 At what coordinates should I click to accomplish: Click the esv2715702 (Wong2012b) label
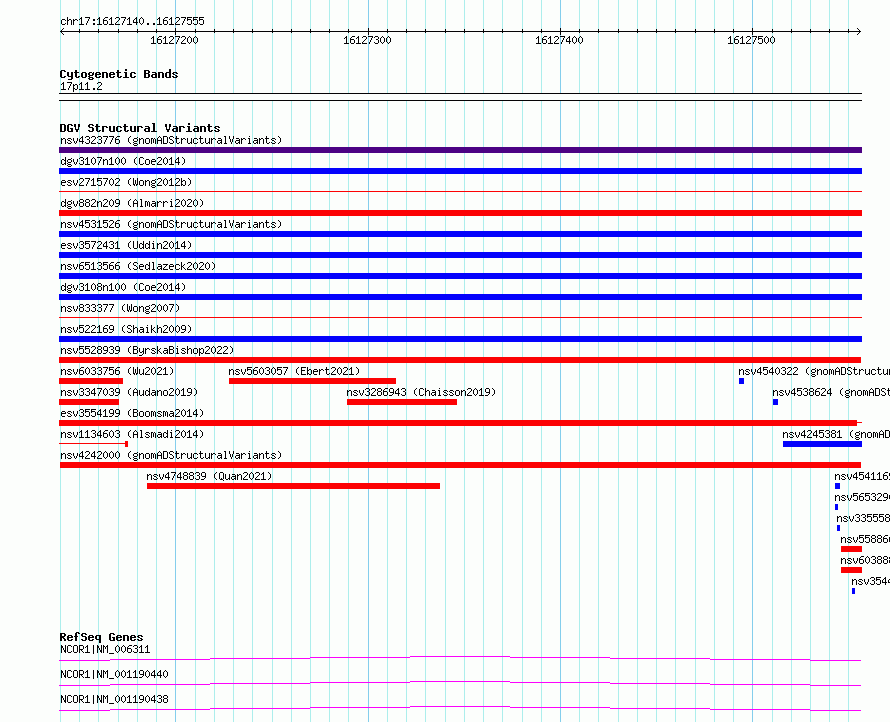pyautogui.click(x=126, y=182)
